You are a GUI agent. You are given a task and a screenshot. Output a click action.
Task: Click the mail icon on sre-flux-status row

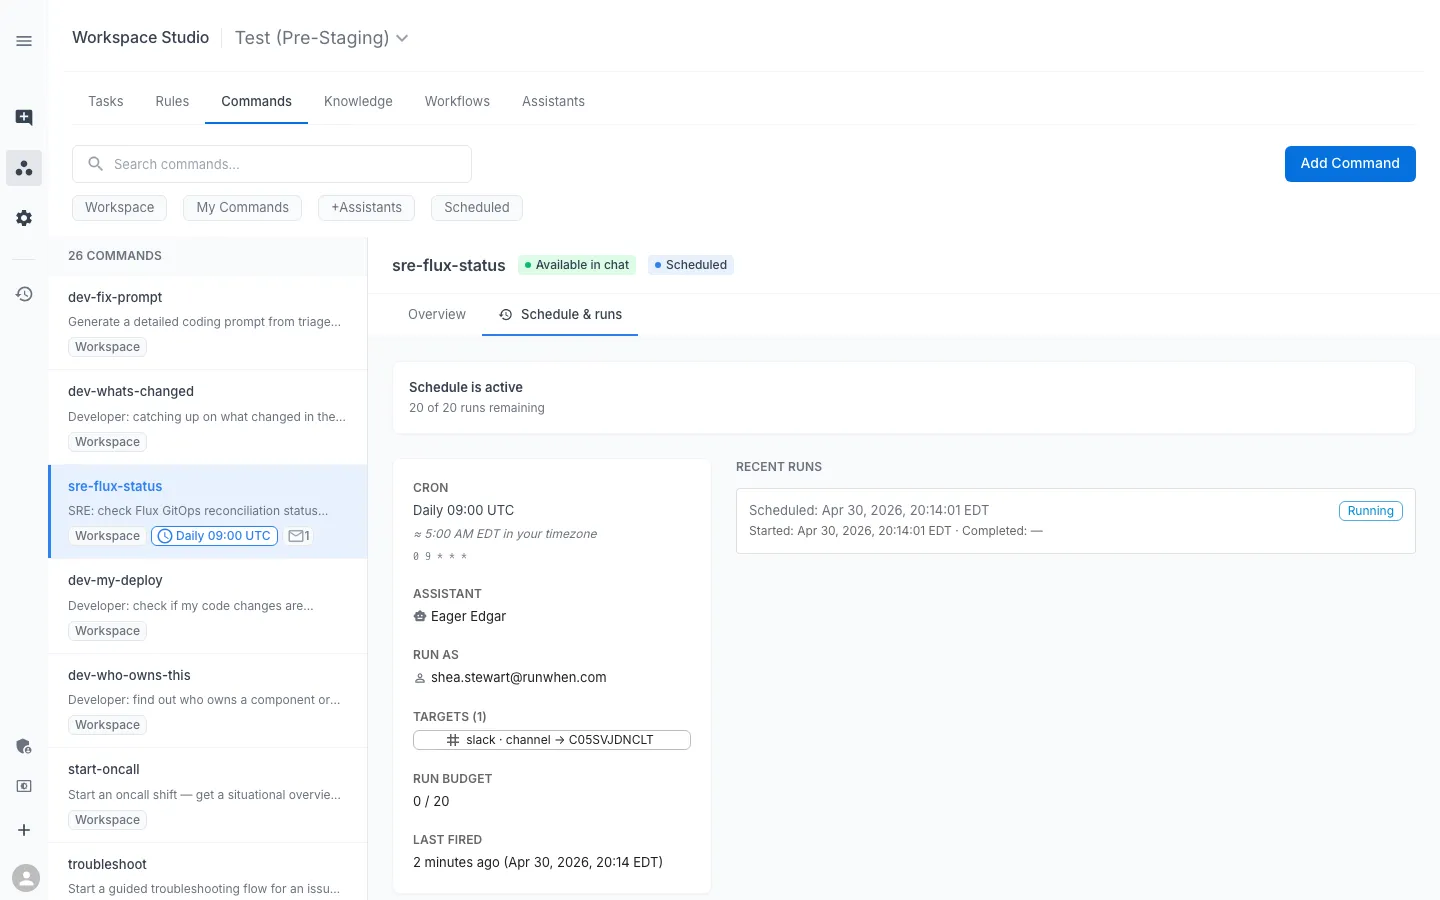tap(296, 536)
